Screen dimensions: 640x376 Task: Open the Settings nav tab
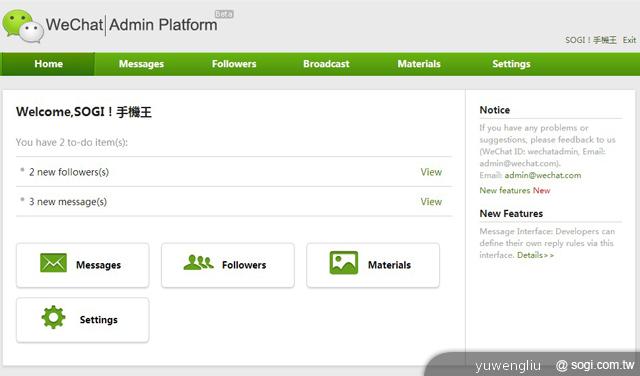tap(511, 64)
